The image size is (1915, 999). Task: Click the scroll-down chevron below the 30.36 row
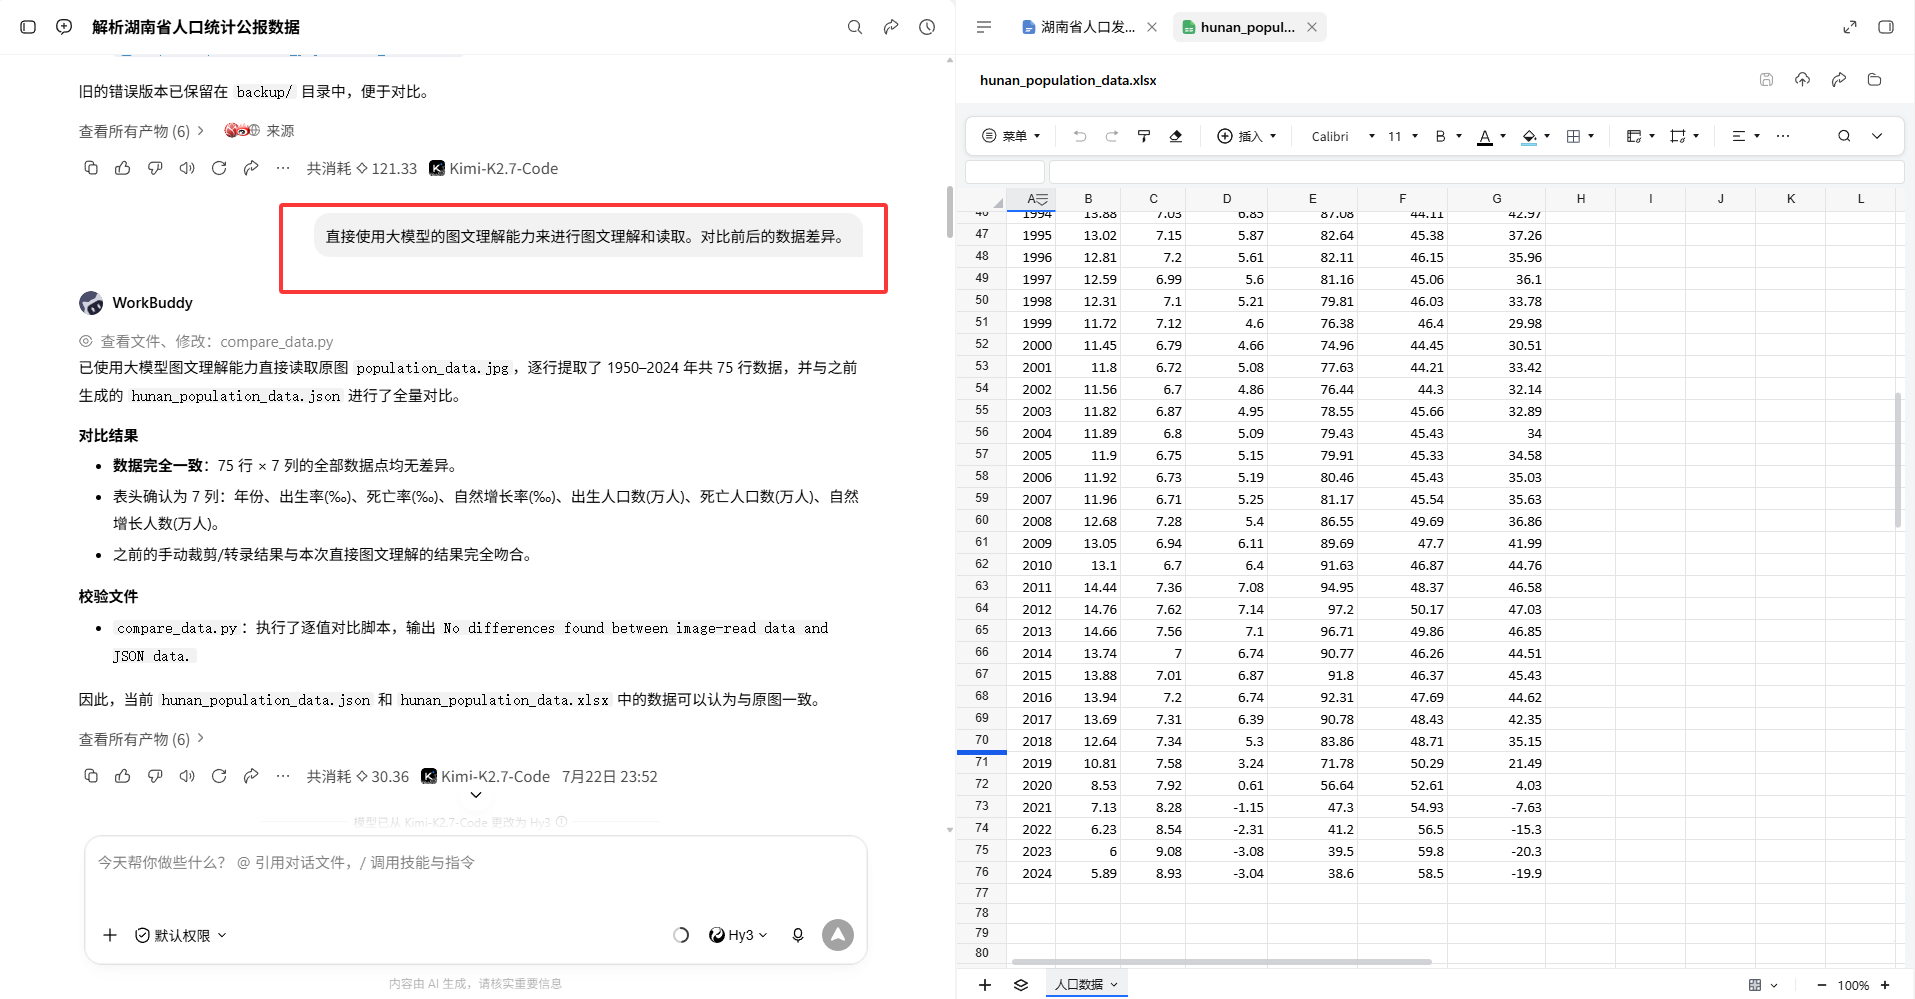pos(476,795)
